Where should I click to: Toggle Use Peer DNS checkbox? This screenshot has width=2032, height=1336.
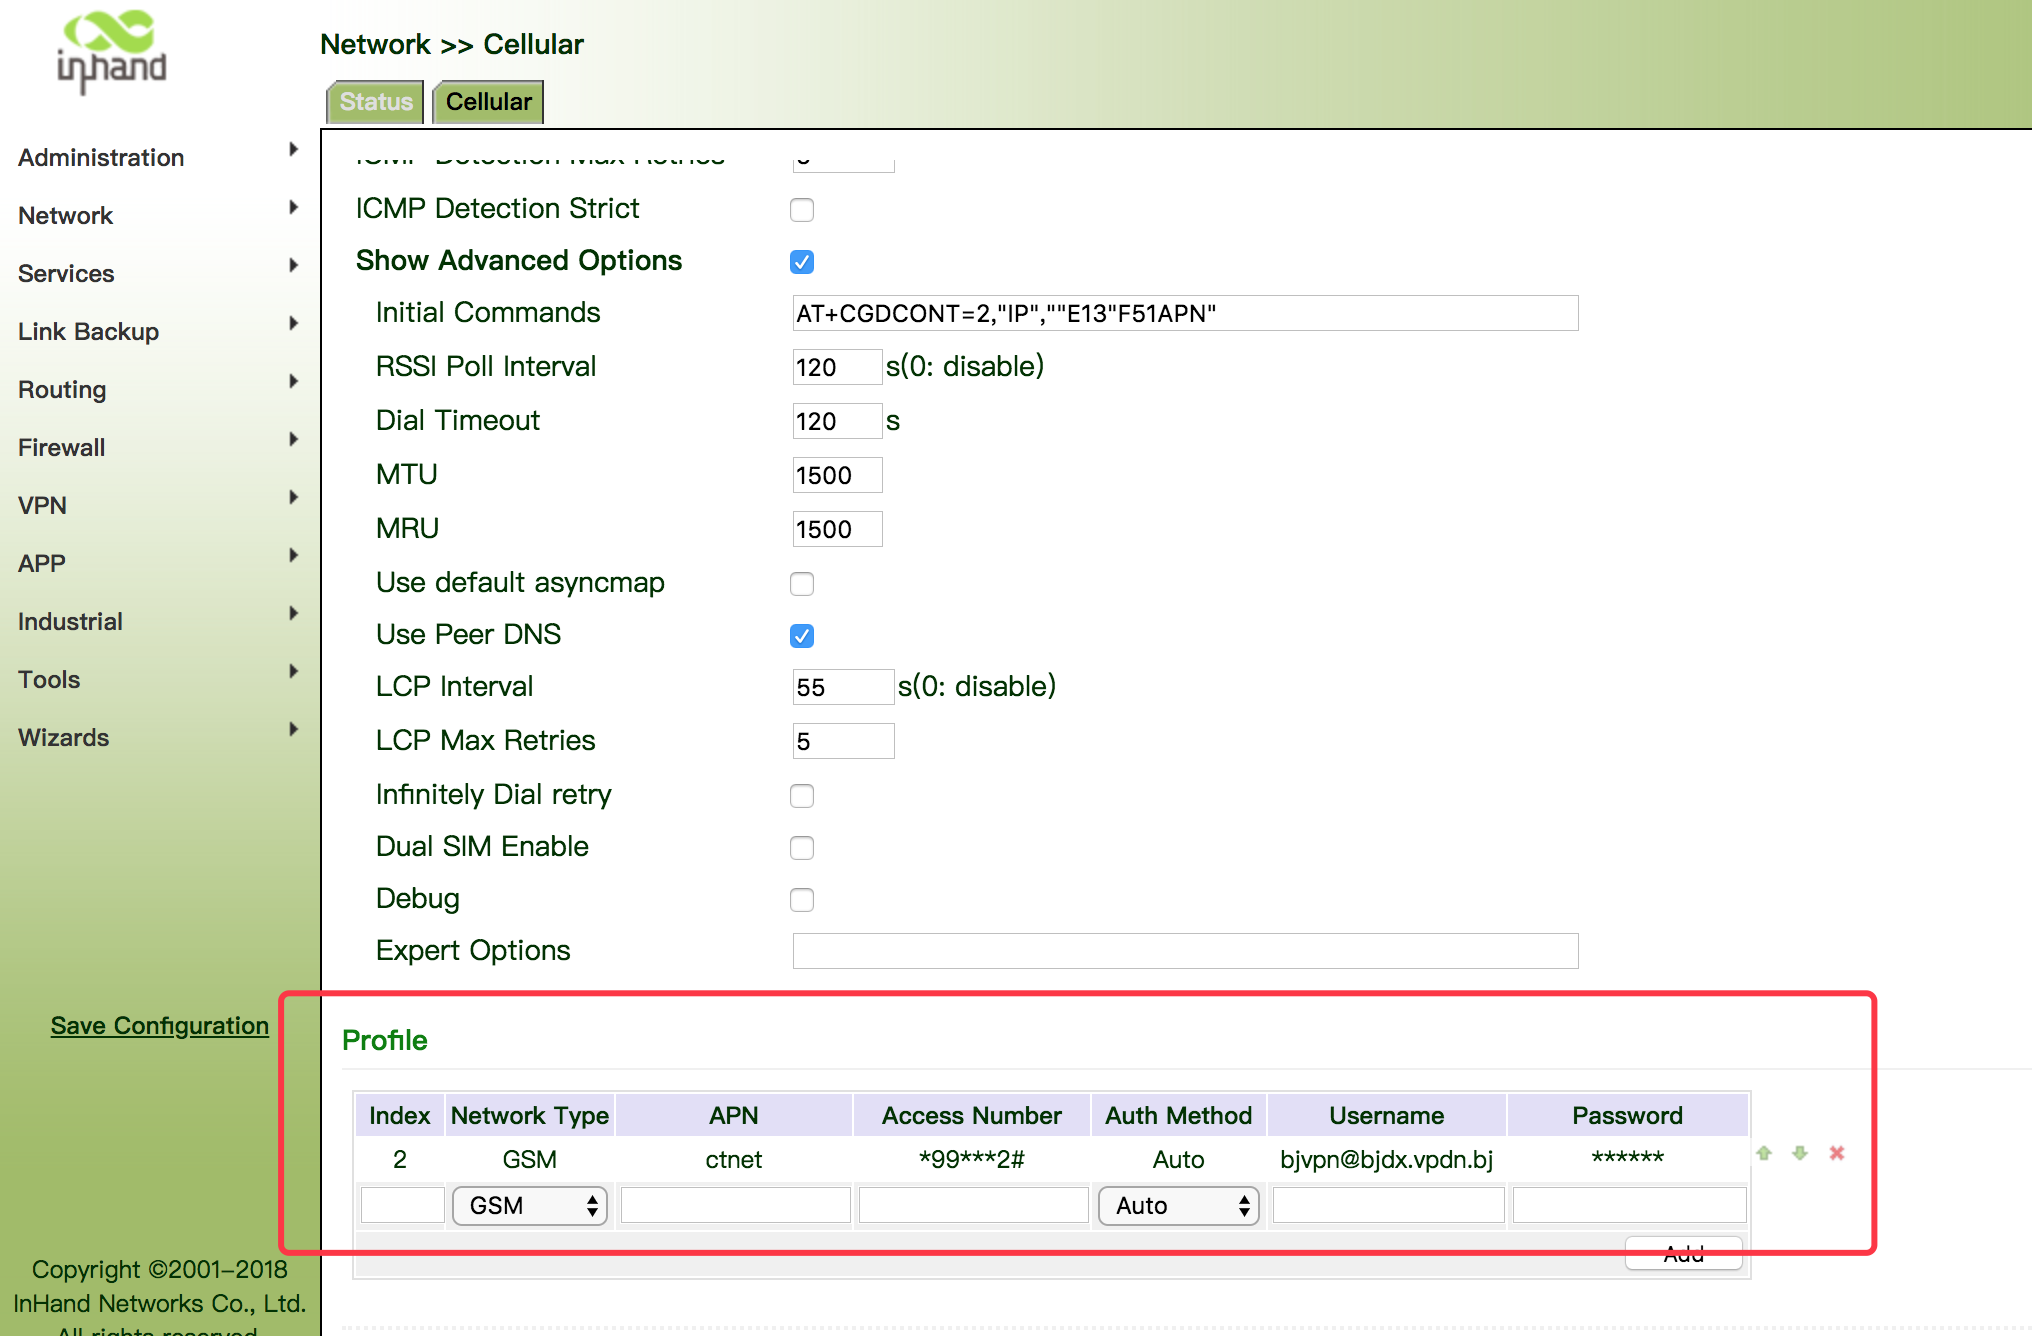(802, 636)
